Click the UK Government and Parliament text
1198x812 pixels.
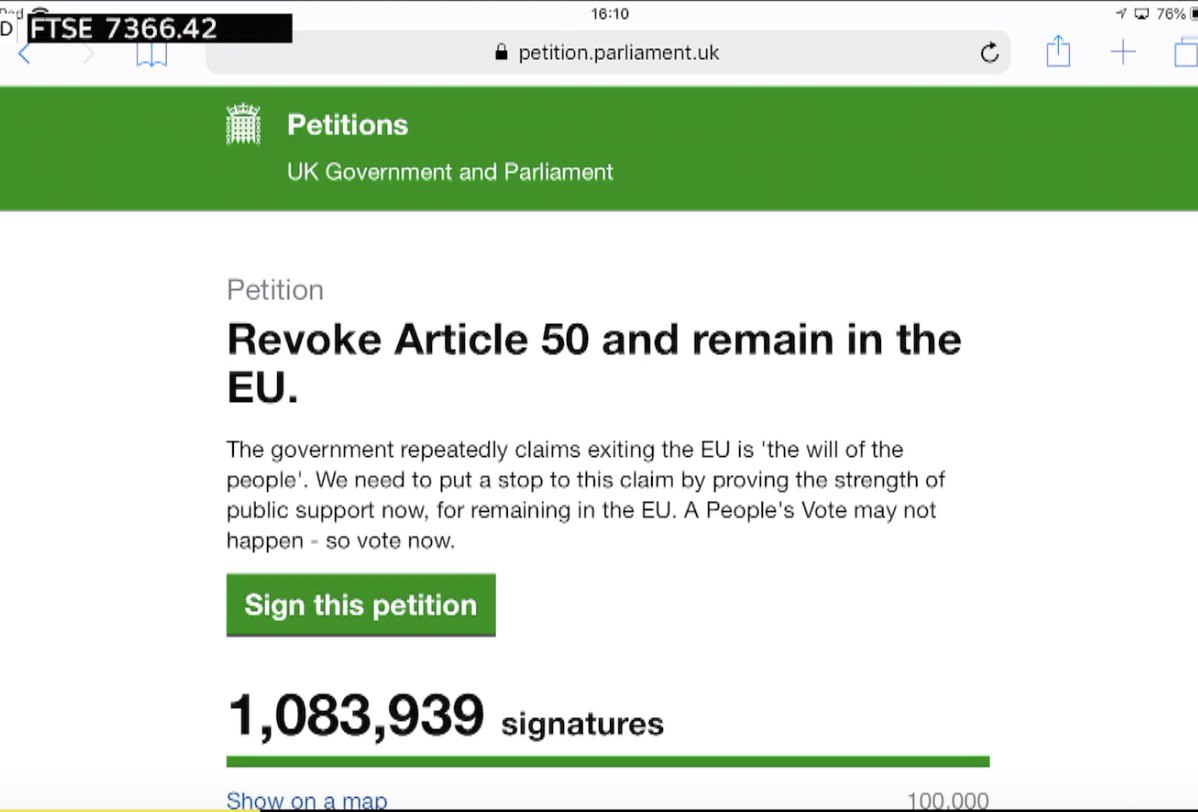coord(450,172)
